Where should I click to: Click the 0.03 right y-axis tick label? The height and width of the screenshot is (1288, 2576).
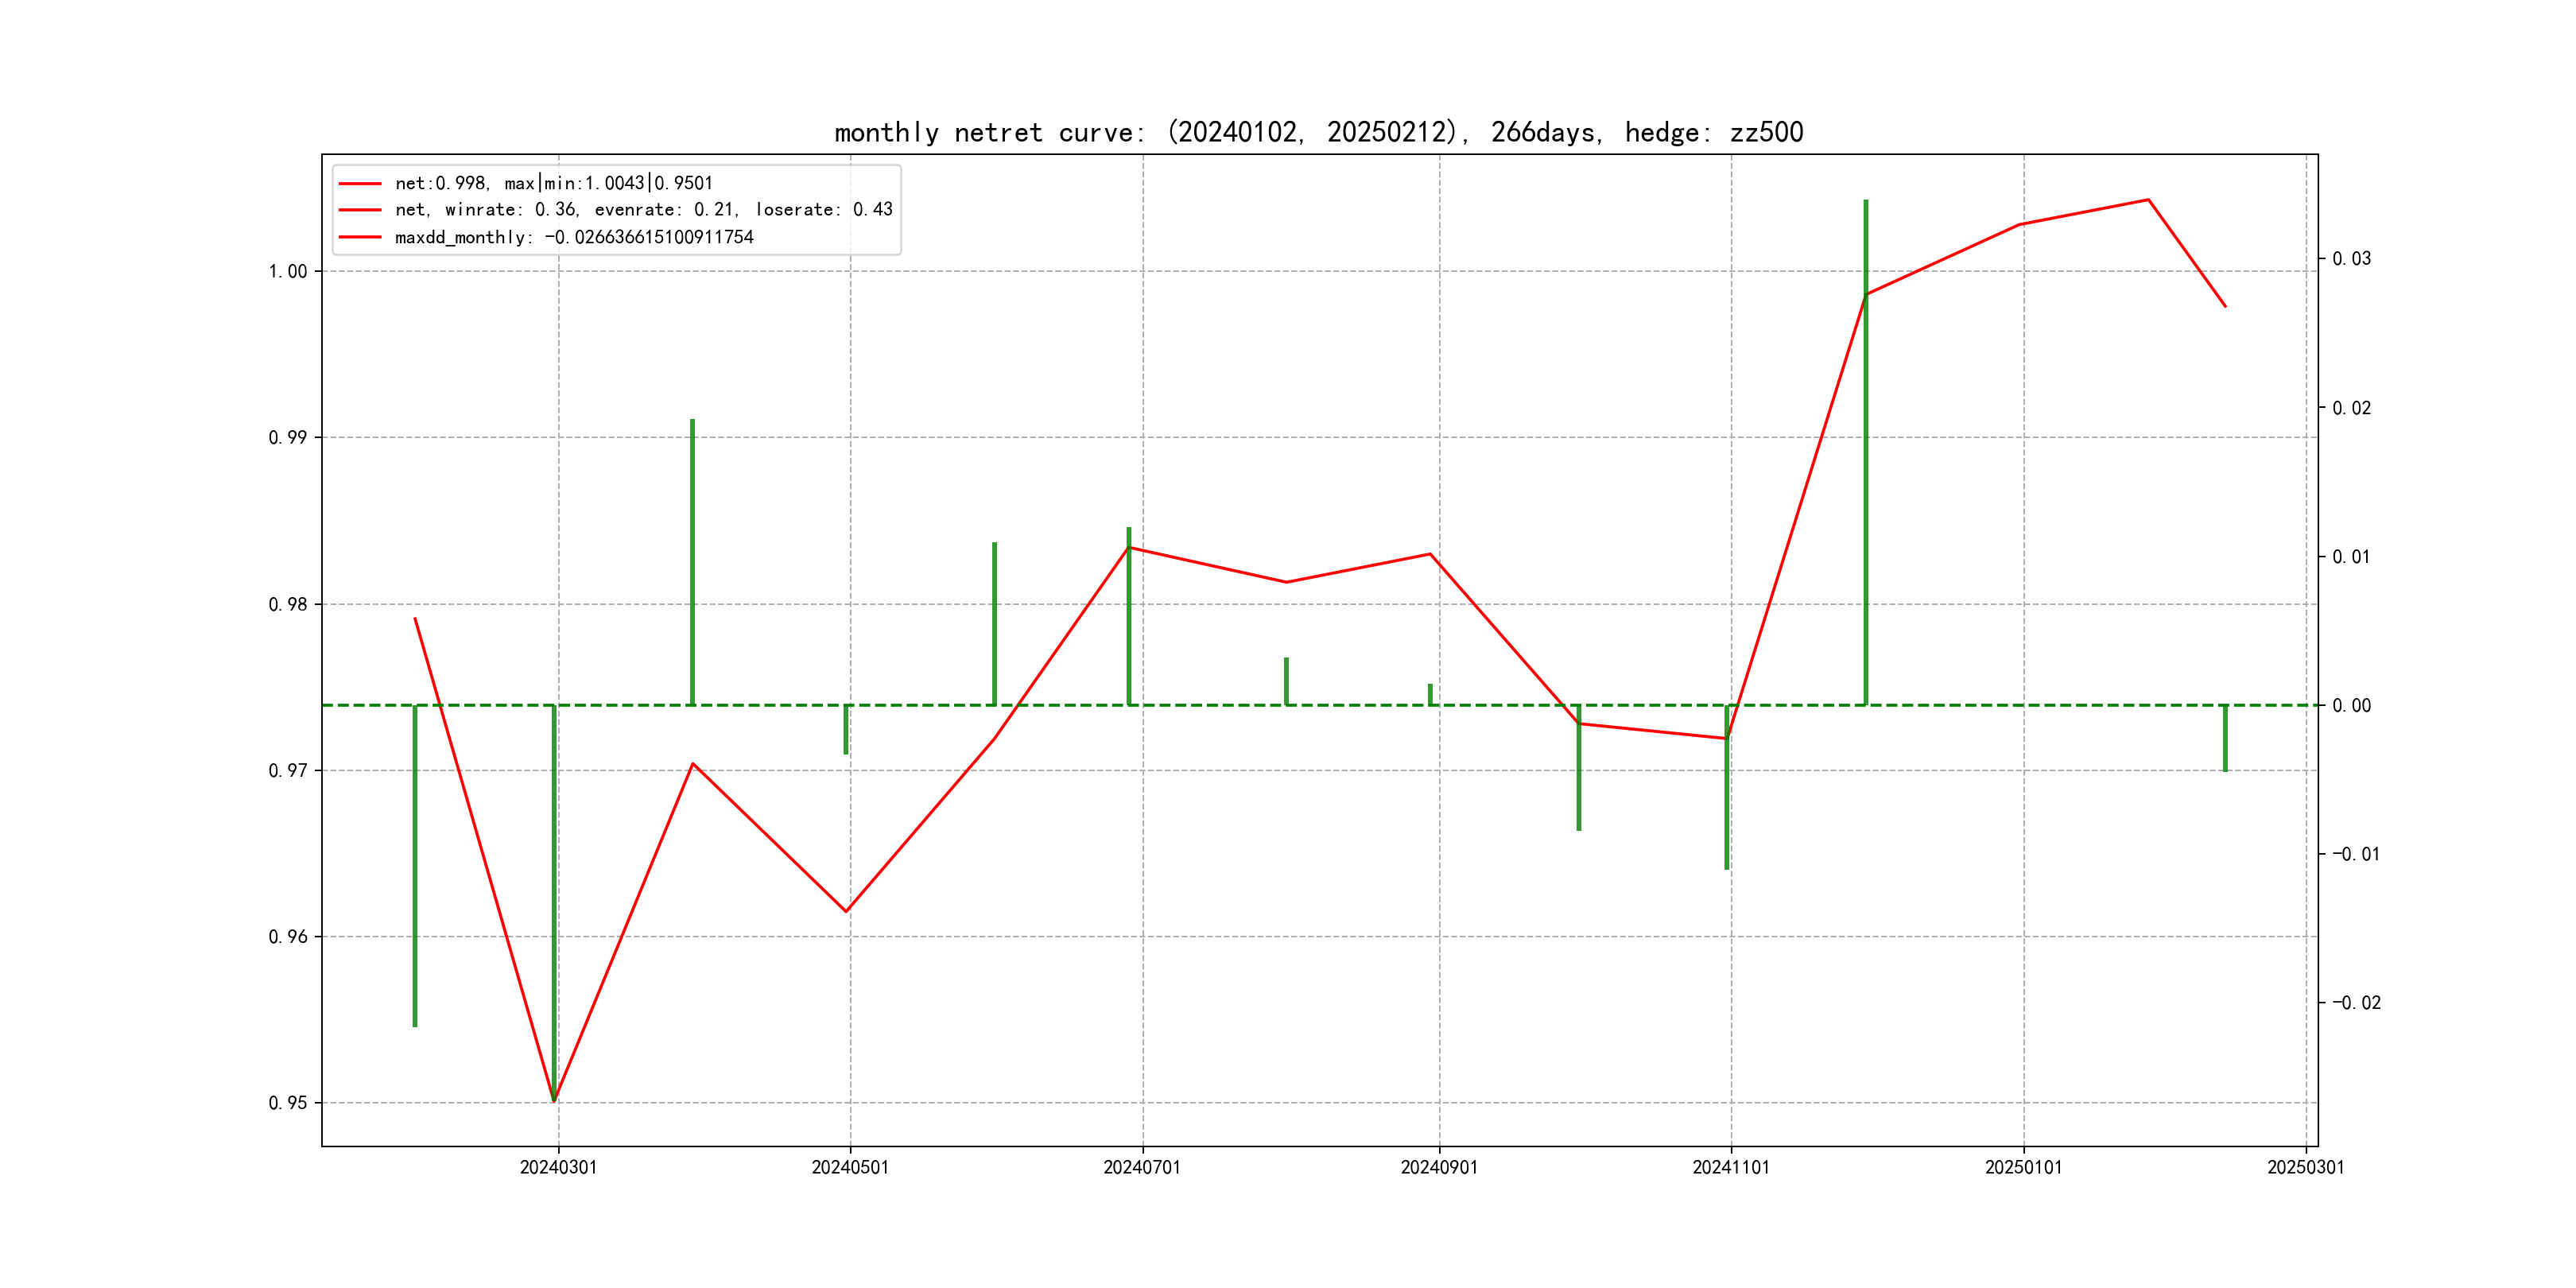[x=2351, y=259]
